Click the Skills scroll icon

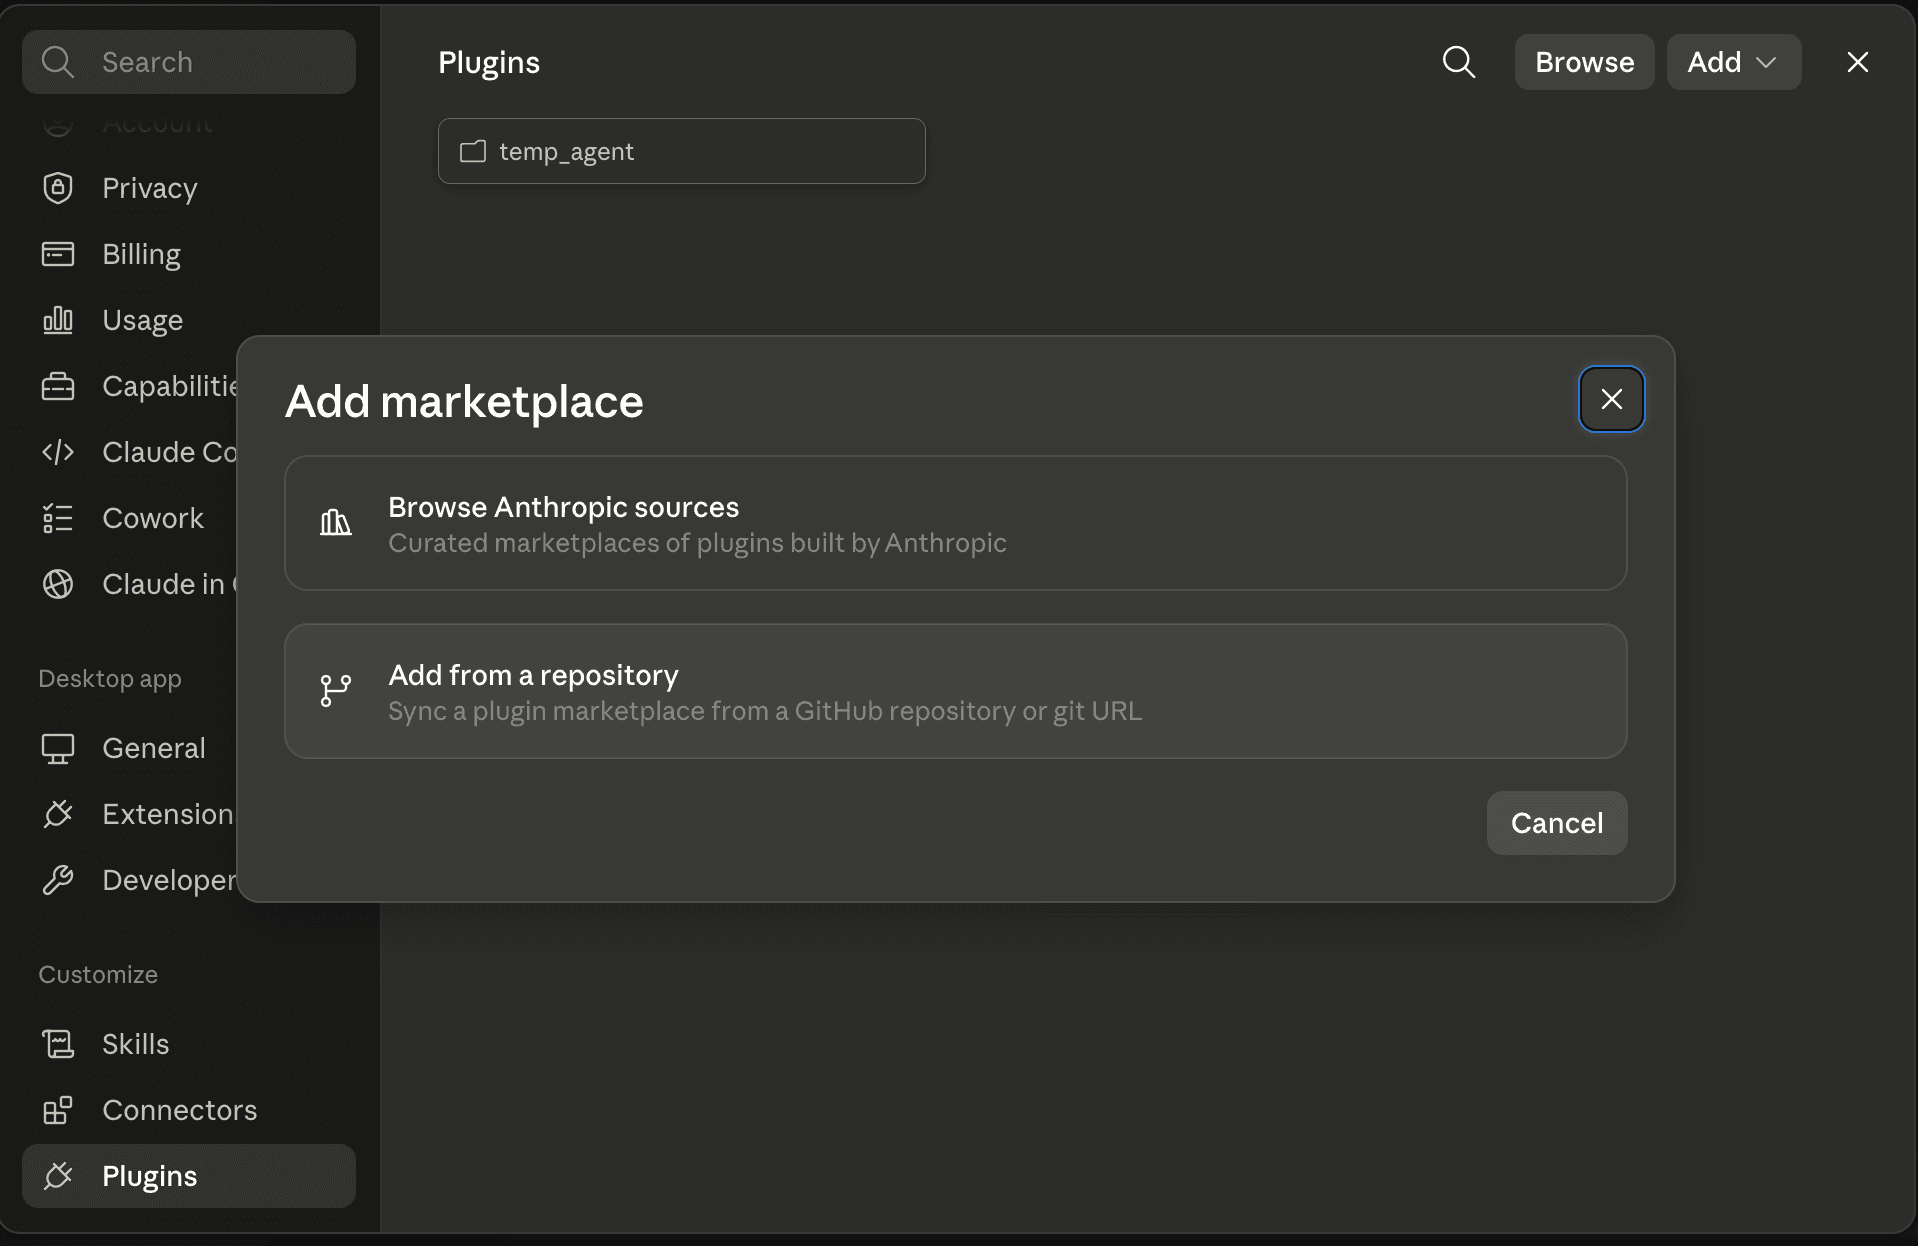58,1044
